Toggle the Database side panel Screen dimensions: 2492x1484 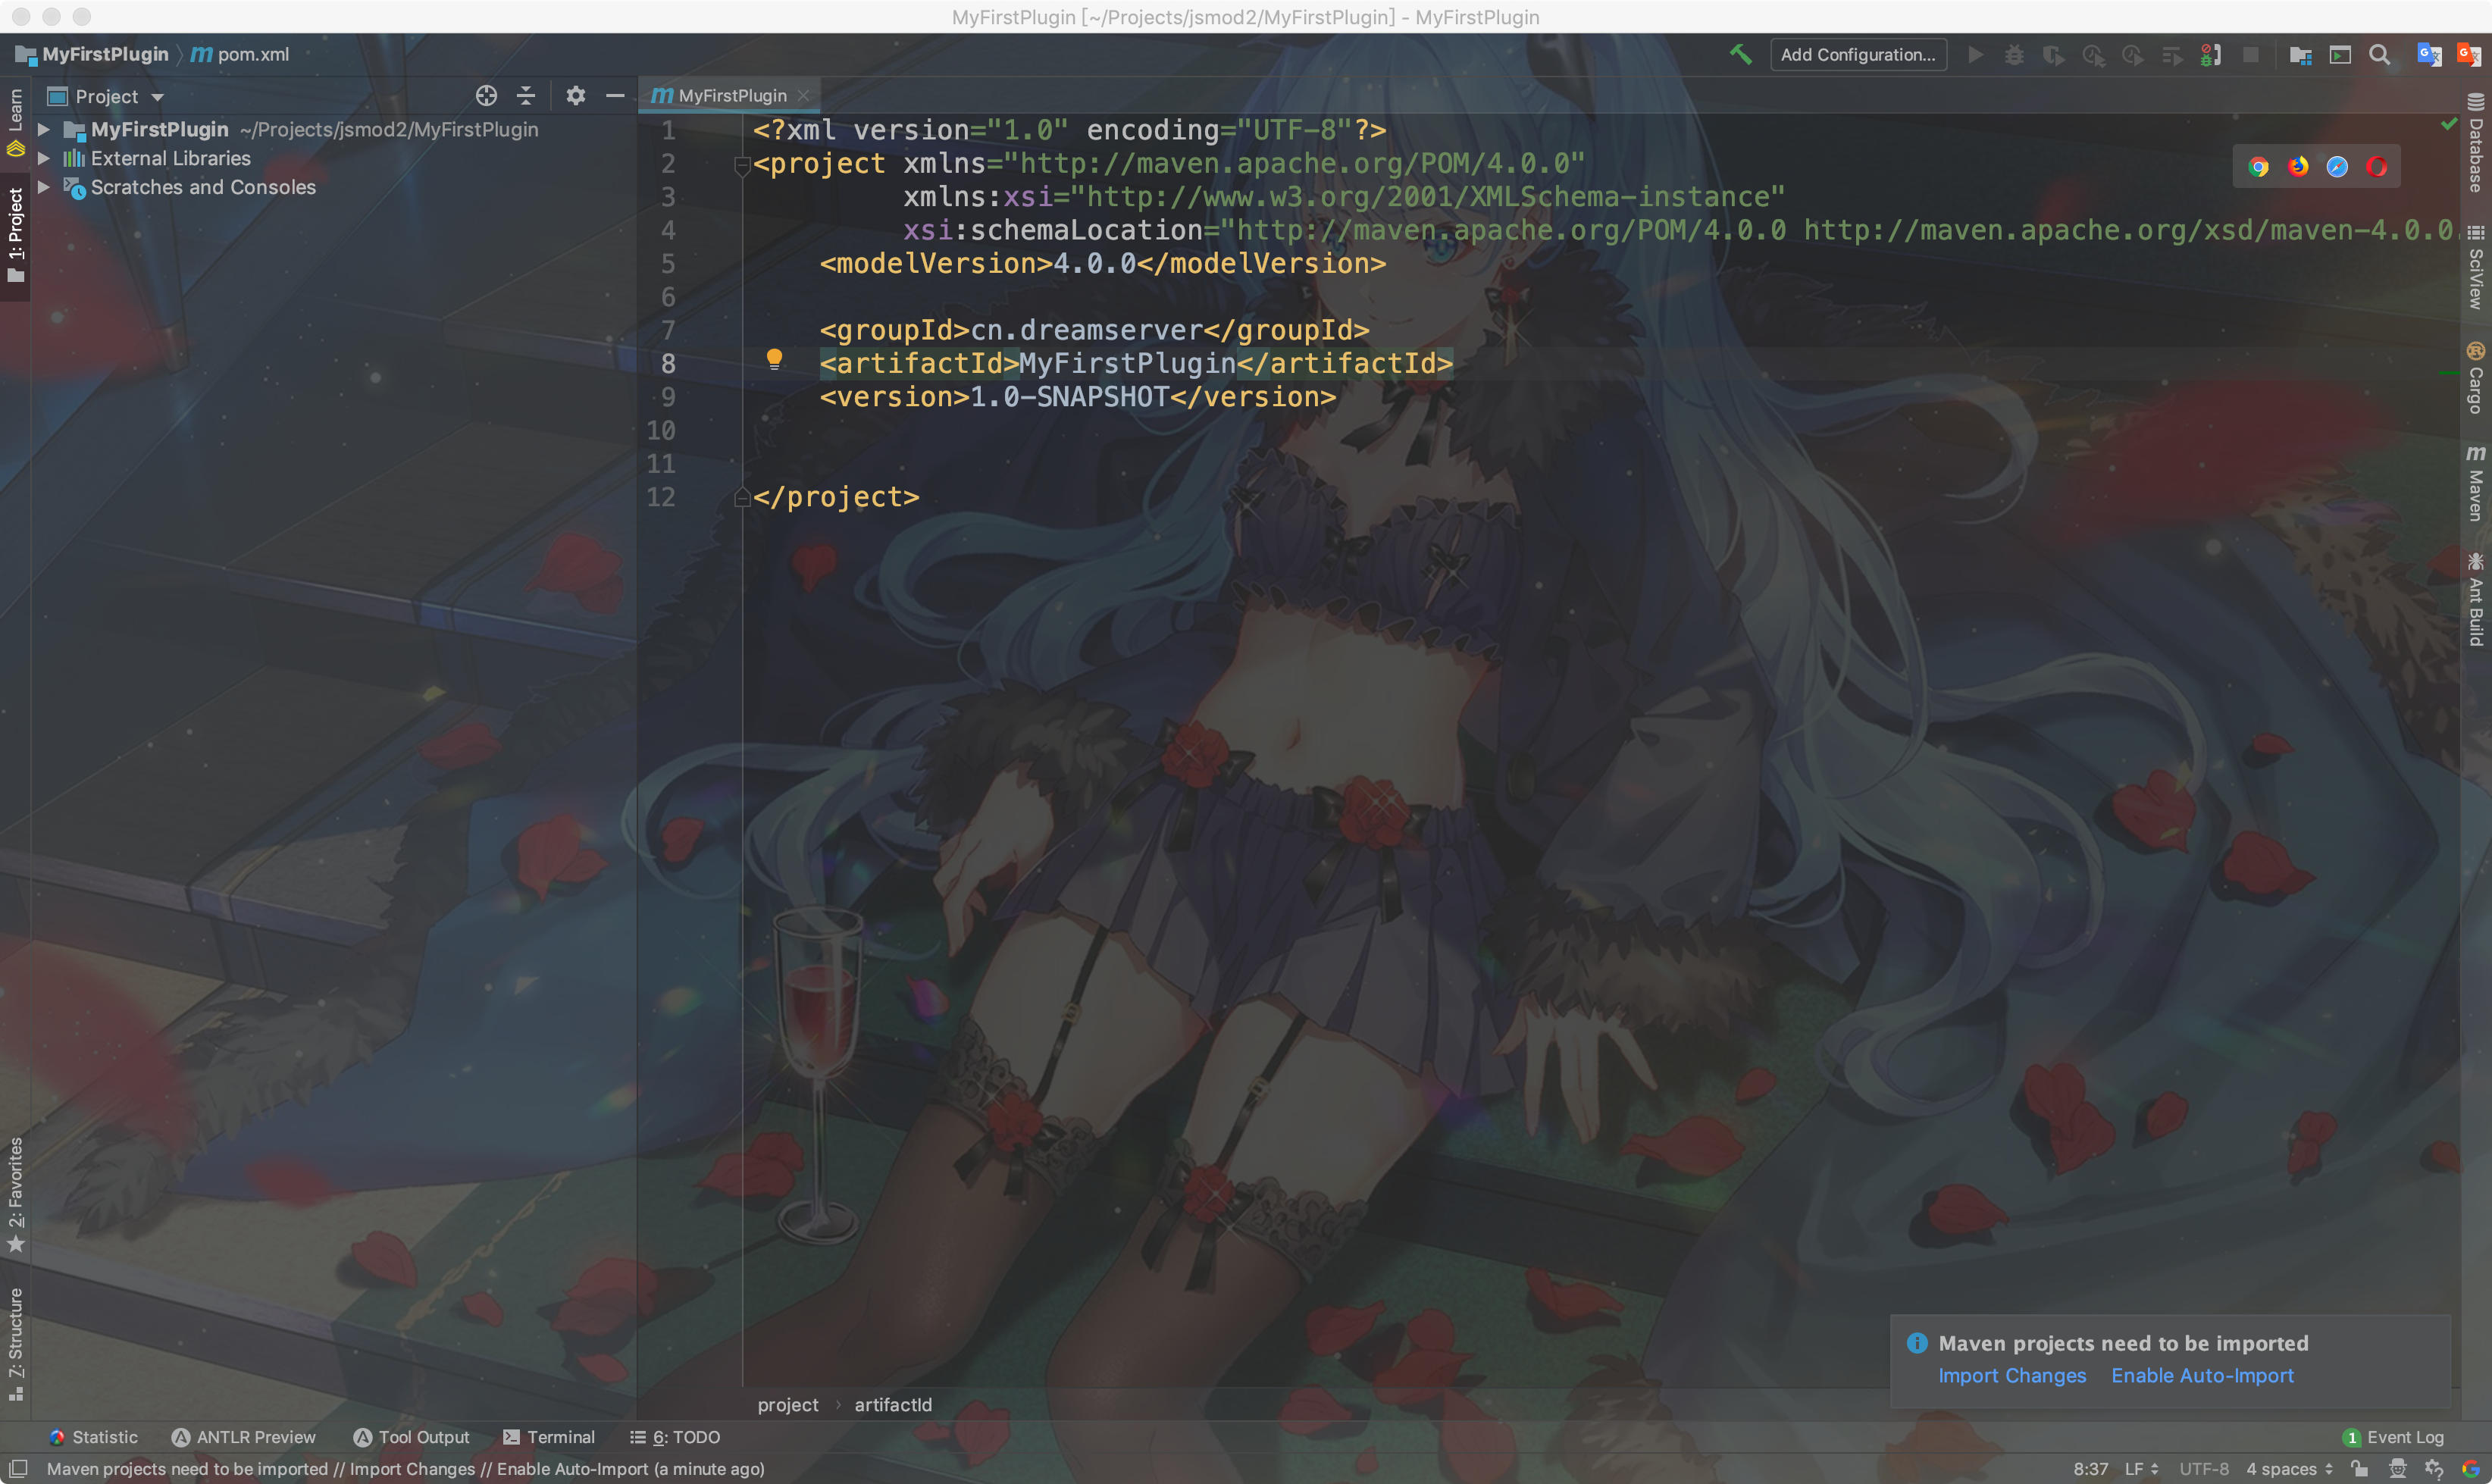[2475, 143]
